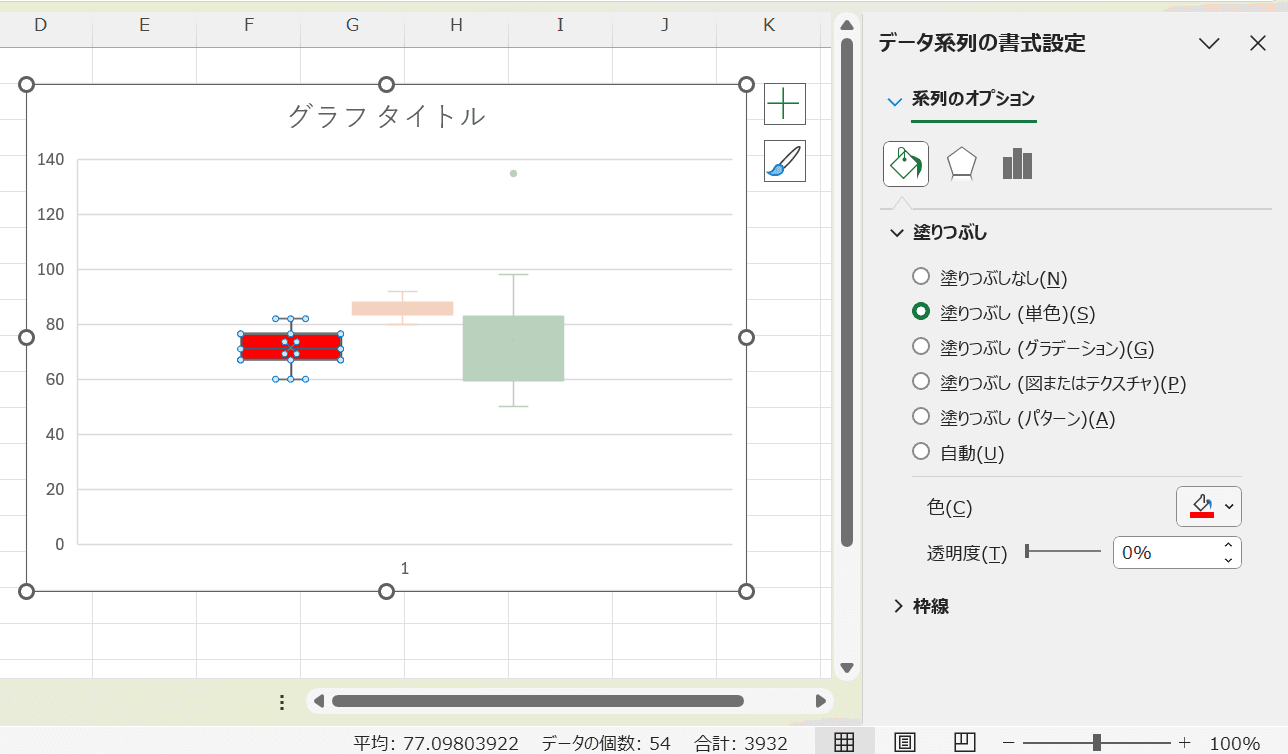The height and width of the screenshot is (754, 1288).
Task: Close the データ系列の書式設定 pane
Action: tap(1258, 43)
